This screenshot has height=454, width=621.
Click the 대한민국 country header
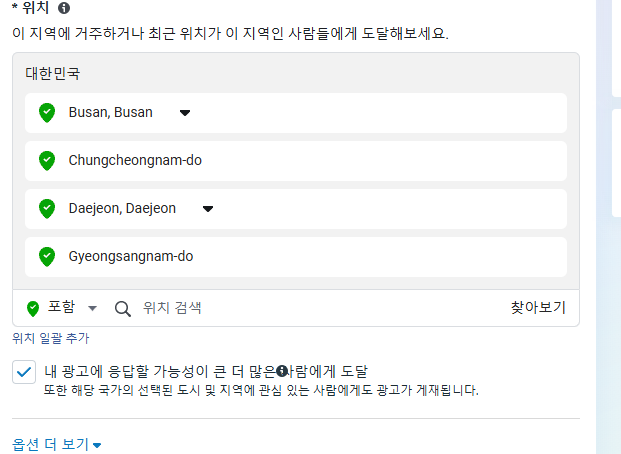(53, 74)
